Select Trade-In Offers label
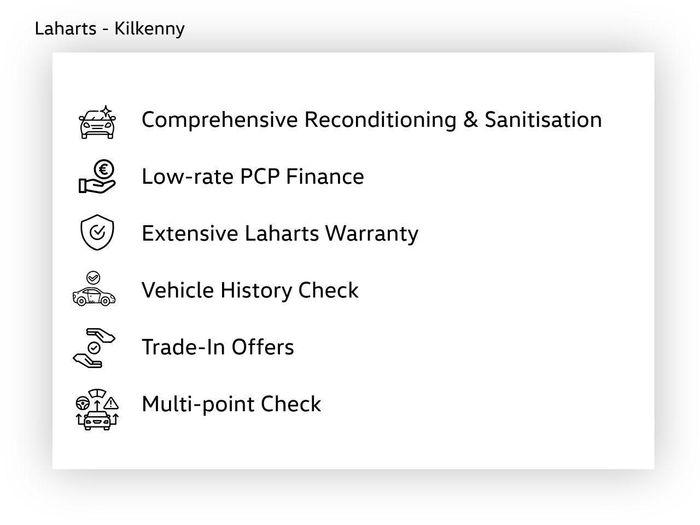This screenshot has height=525, width=700. point(218,347)
